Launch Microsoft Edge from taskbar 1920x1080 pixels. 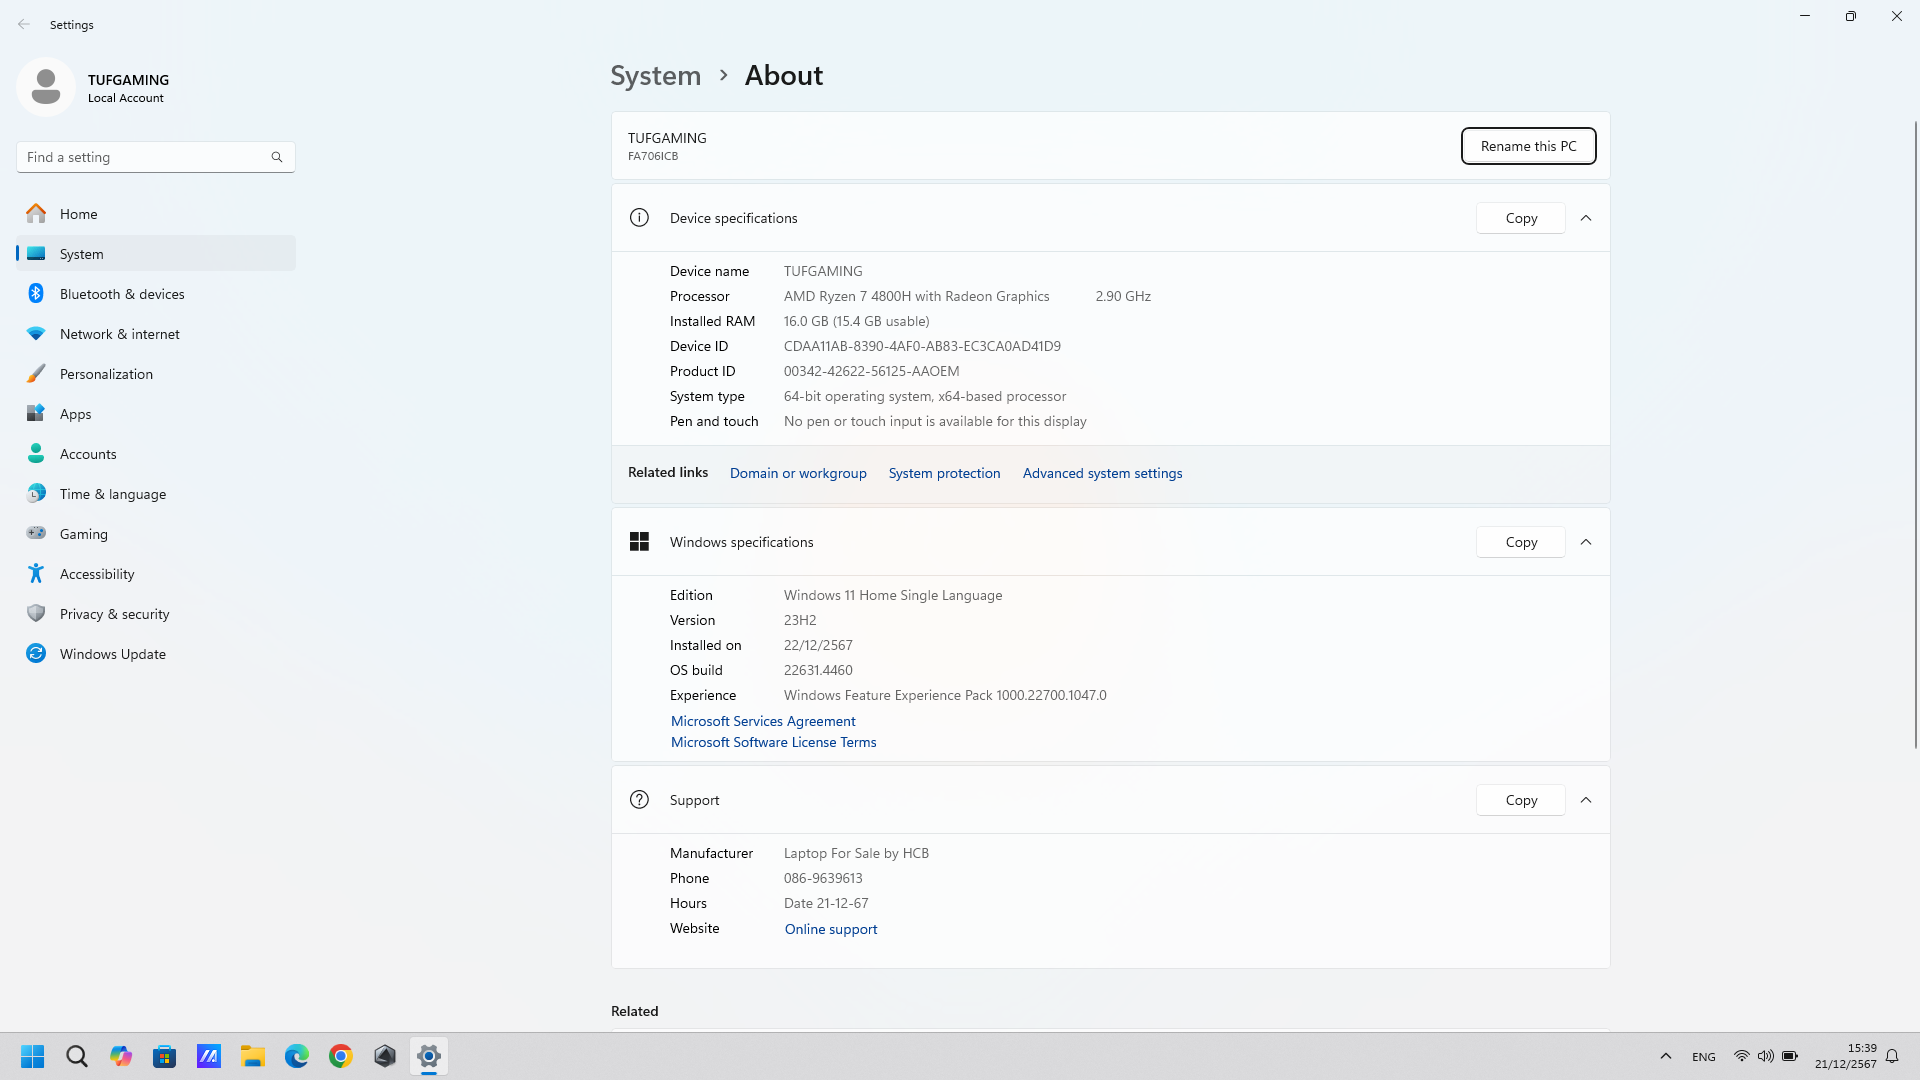click(x=297, y=1056)
